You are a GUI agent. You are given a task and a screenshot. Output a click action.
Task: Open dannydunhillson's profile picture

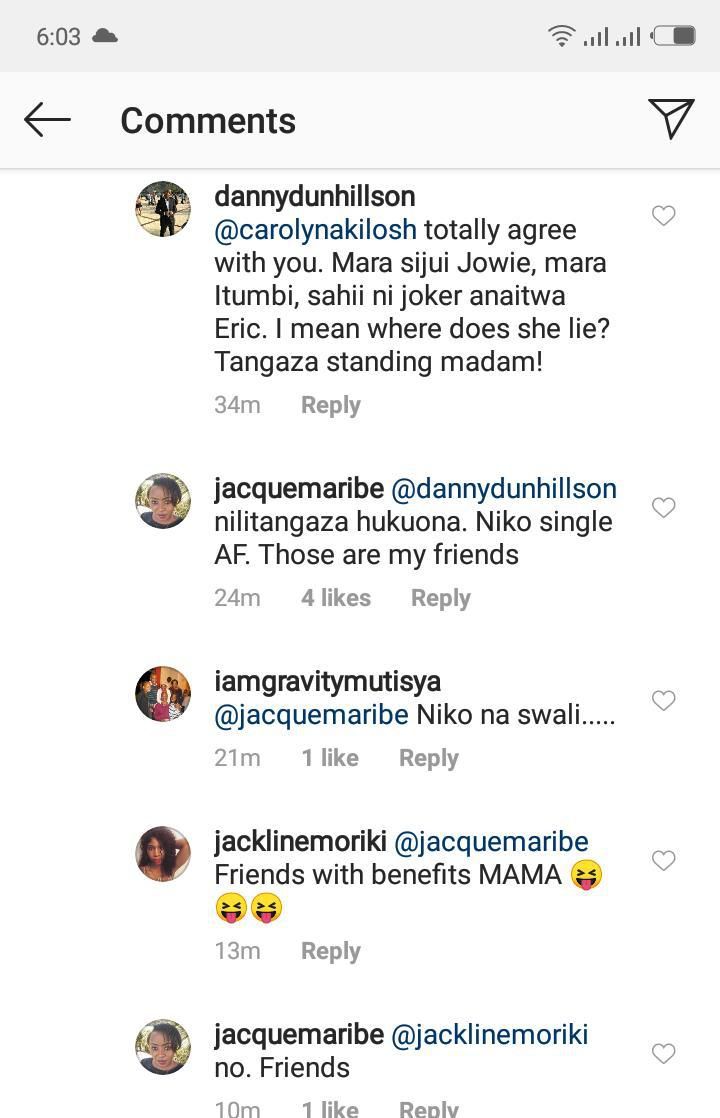162,209
